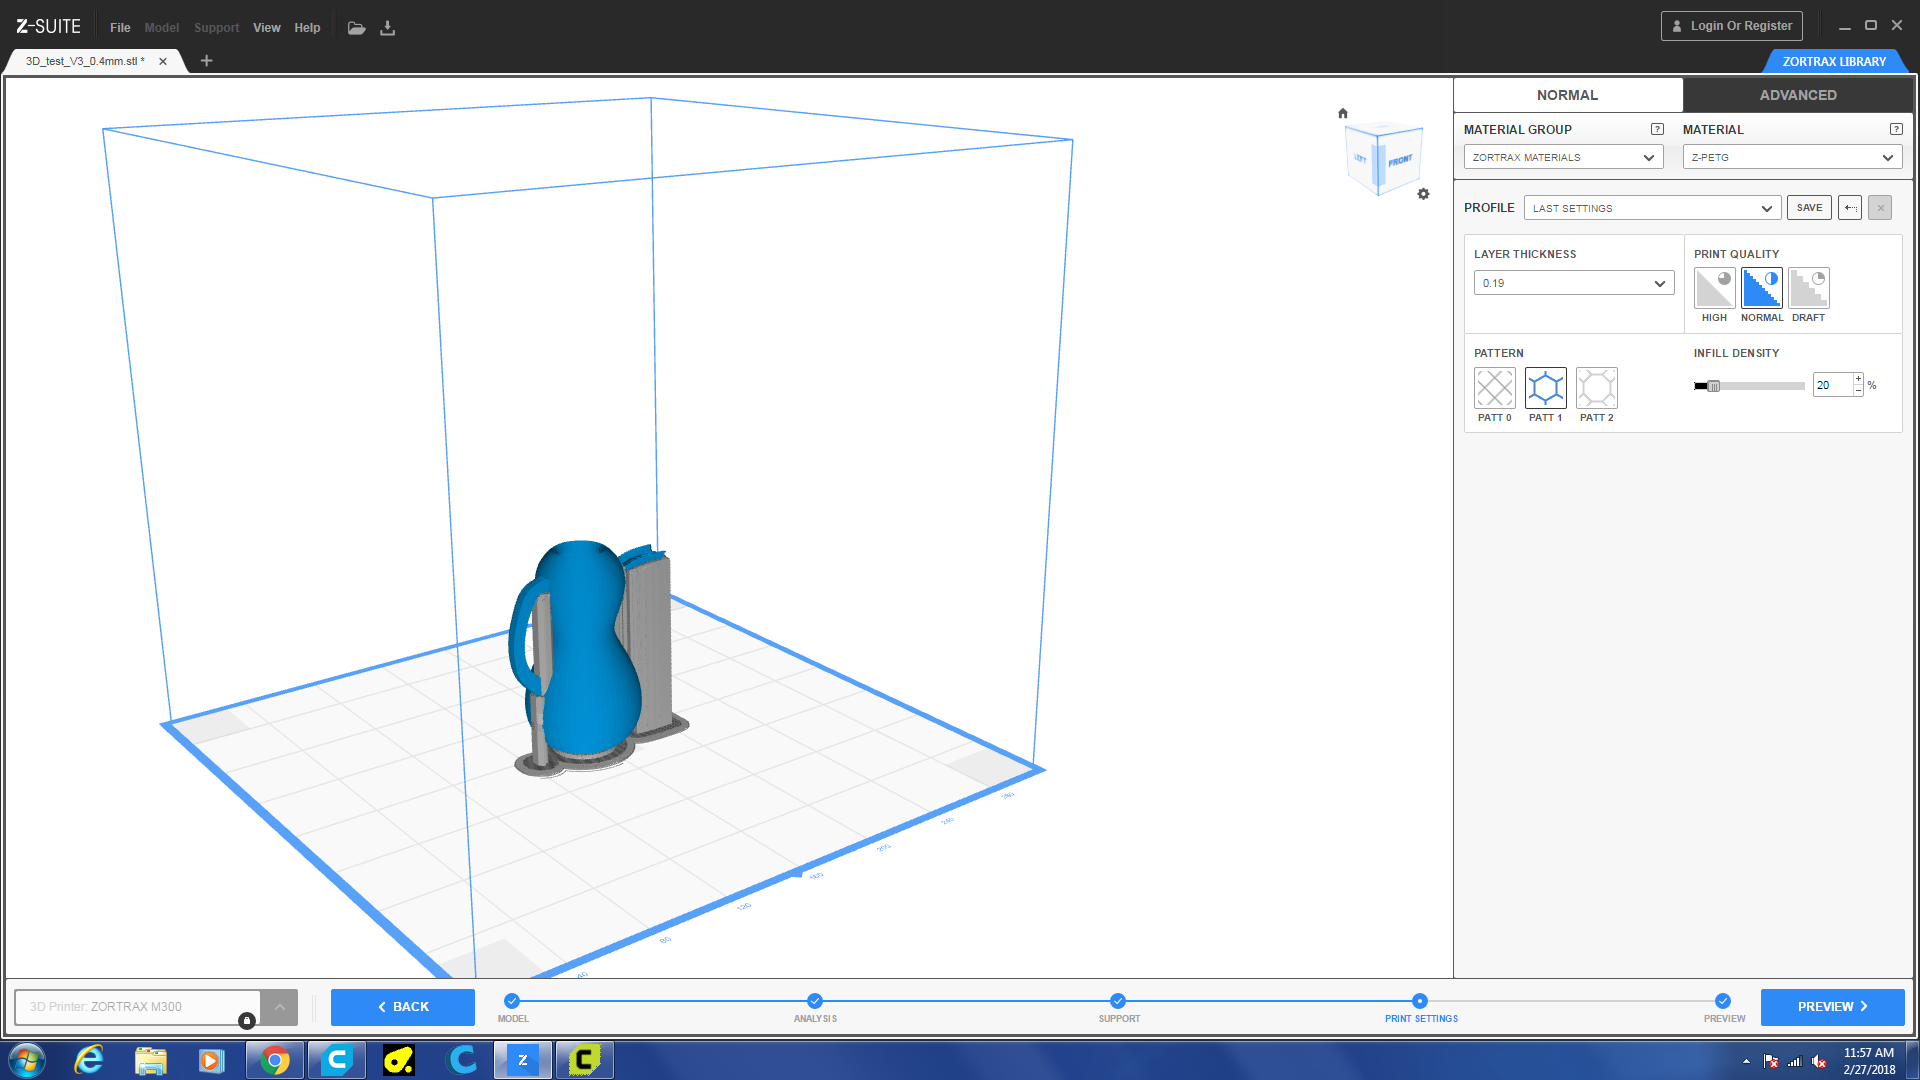Select HIGH print quality
The width and height of the screenshot is (1920, 1080).
1714,288
